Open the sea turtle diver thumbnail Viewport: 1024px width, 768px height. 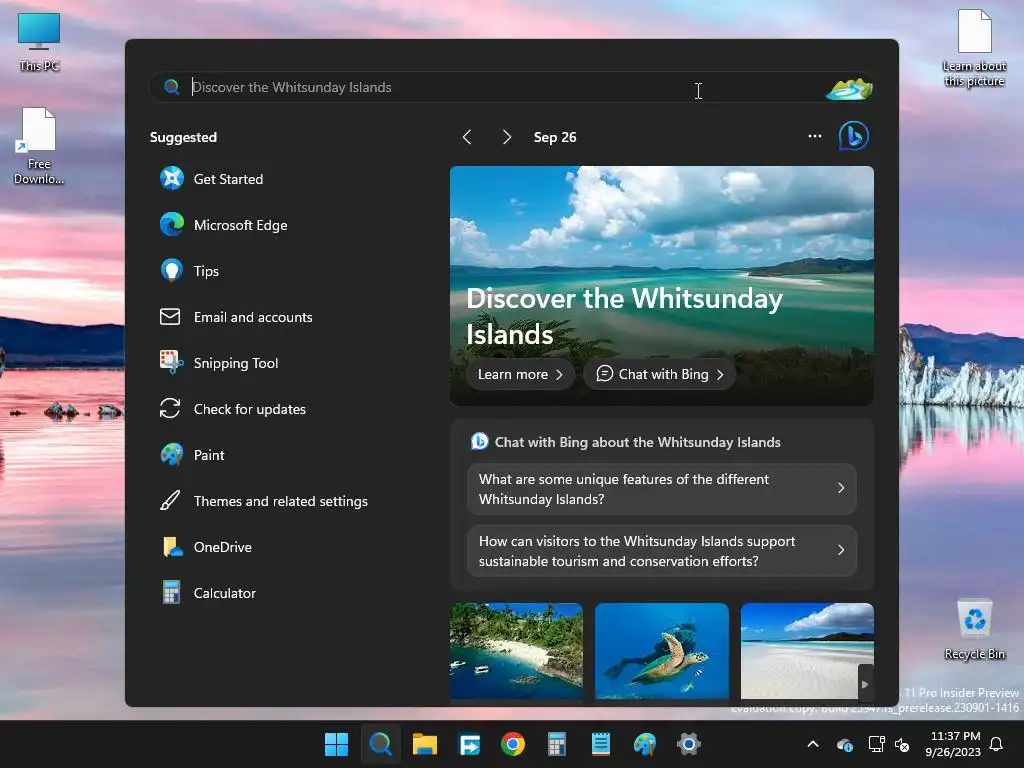[662, 651]
